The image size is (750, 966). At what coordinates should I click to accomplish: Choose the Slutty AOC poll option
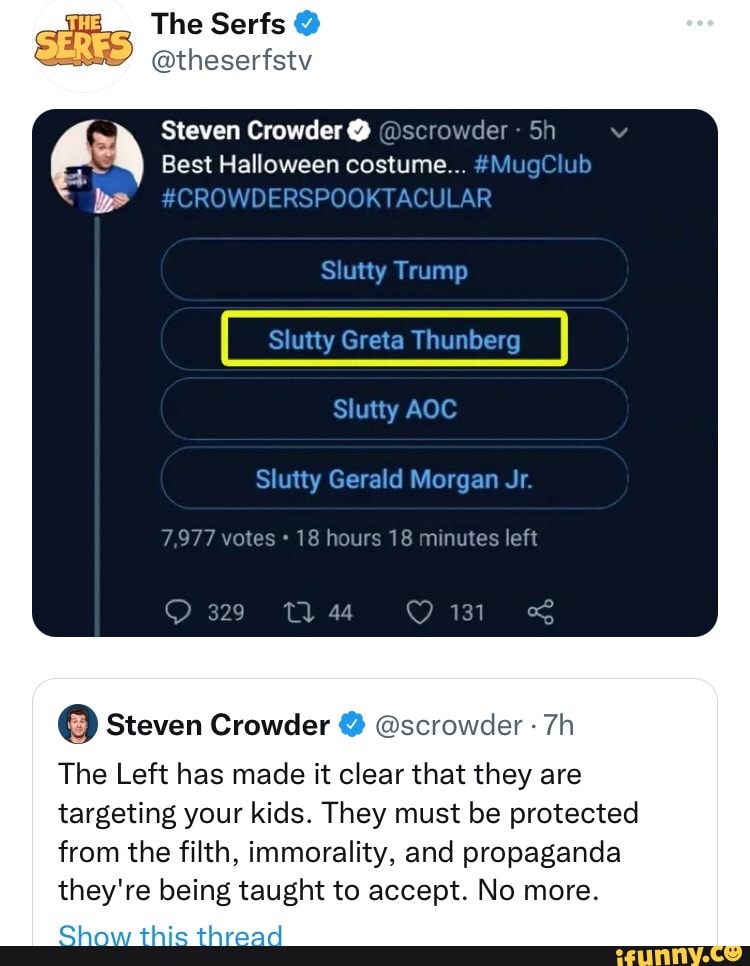[x=394, y=410]
